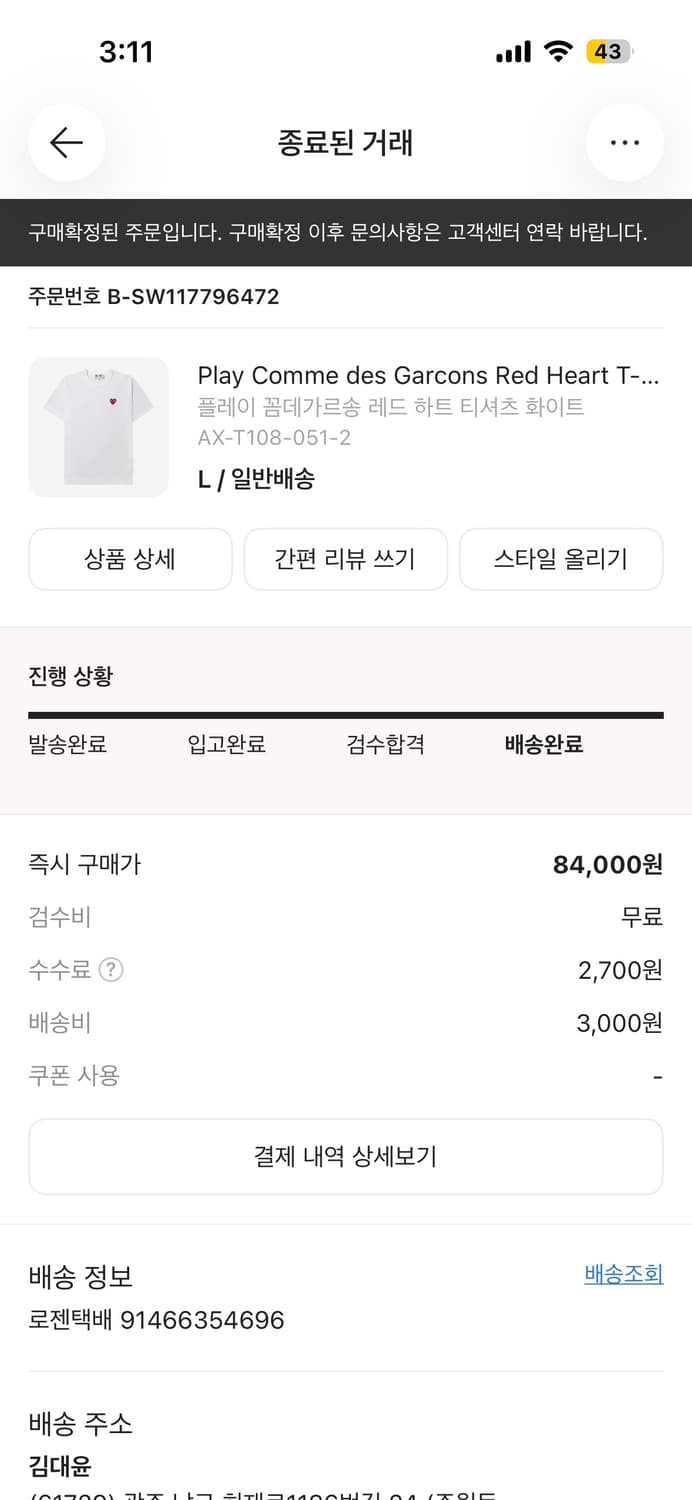Image resolution: width=692 pixels, height=1500 pixels.
Task: Tap the cellular signal bars icon
Action: click(x=512, y=50)
